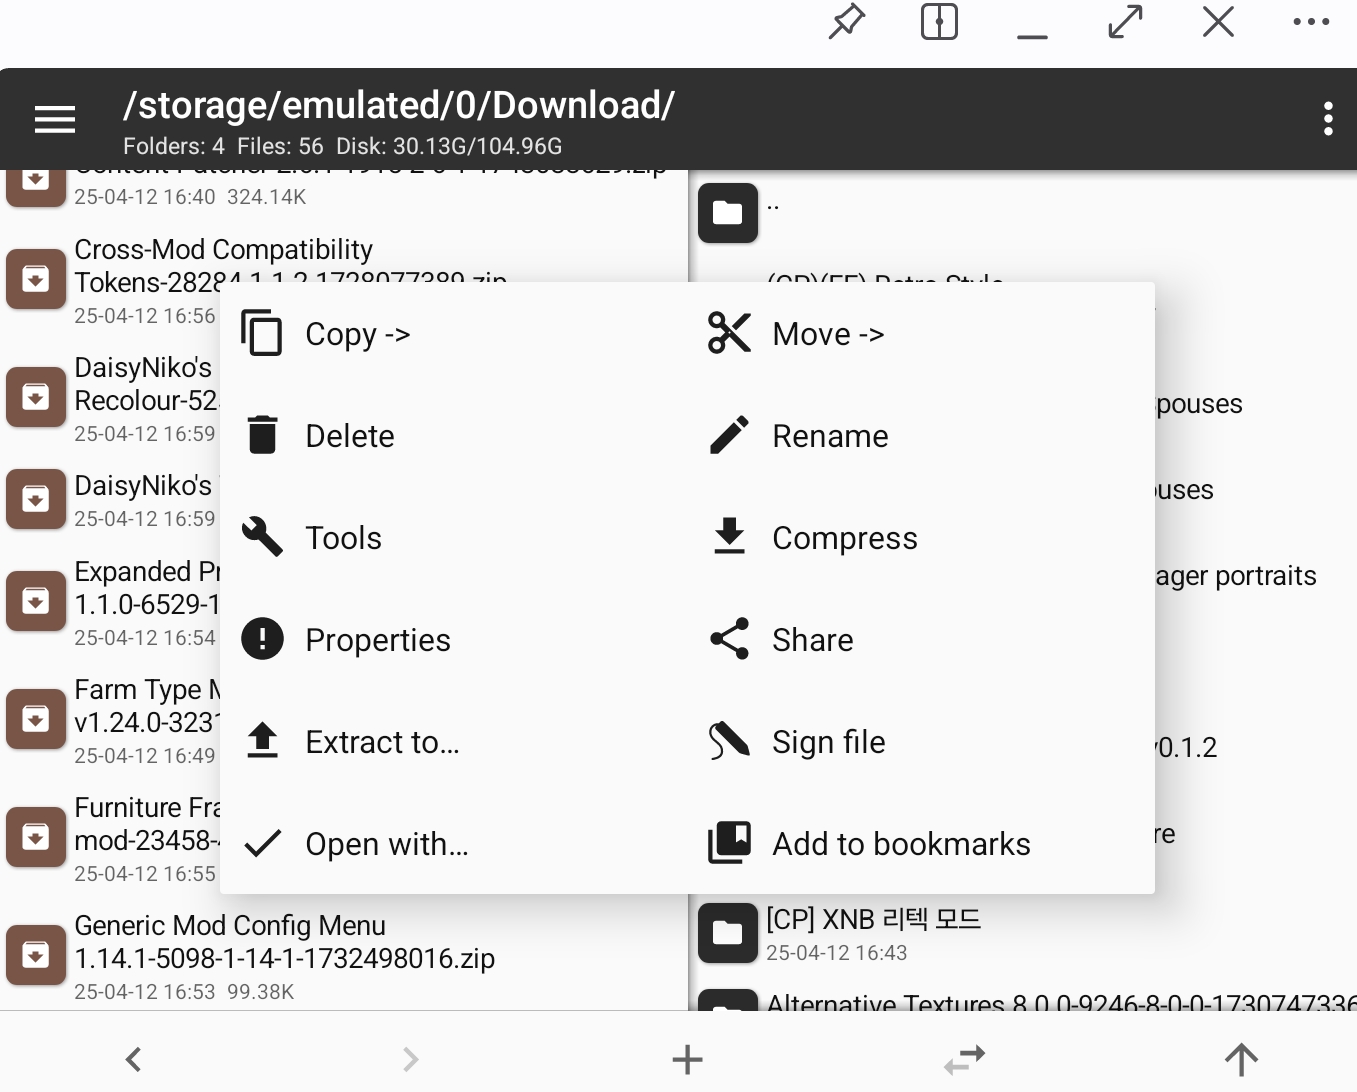Select Compress in the context menu
This screenshot has width=1357, height=1092.
[921, 538]
